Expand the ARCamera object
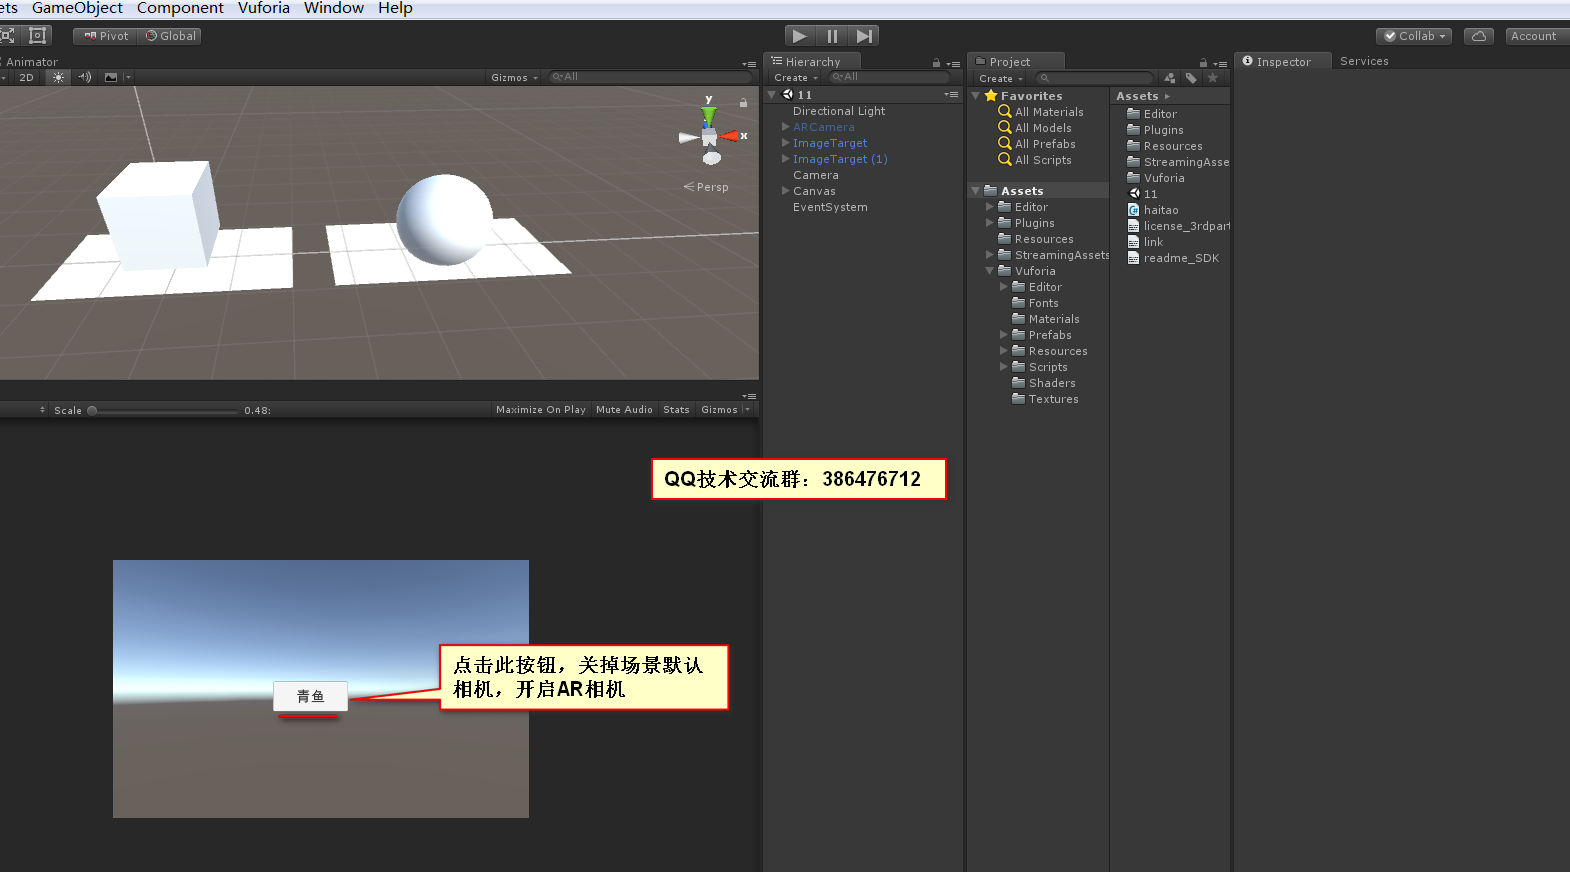This screenshot has height=872, width=1570. [786, 127]
